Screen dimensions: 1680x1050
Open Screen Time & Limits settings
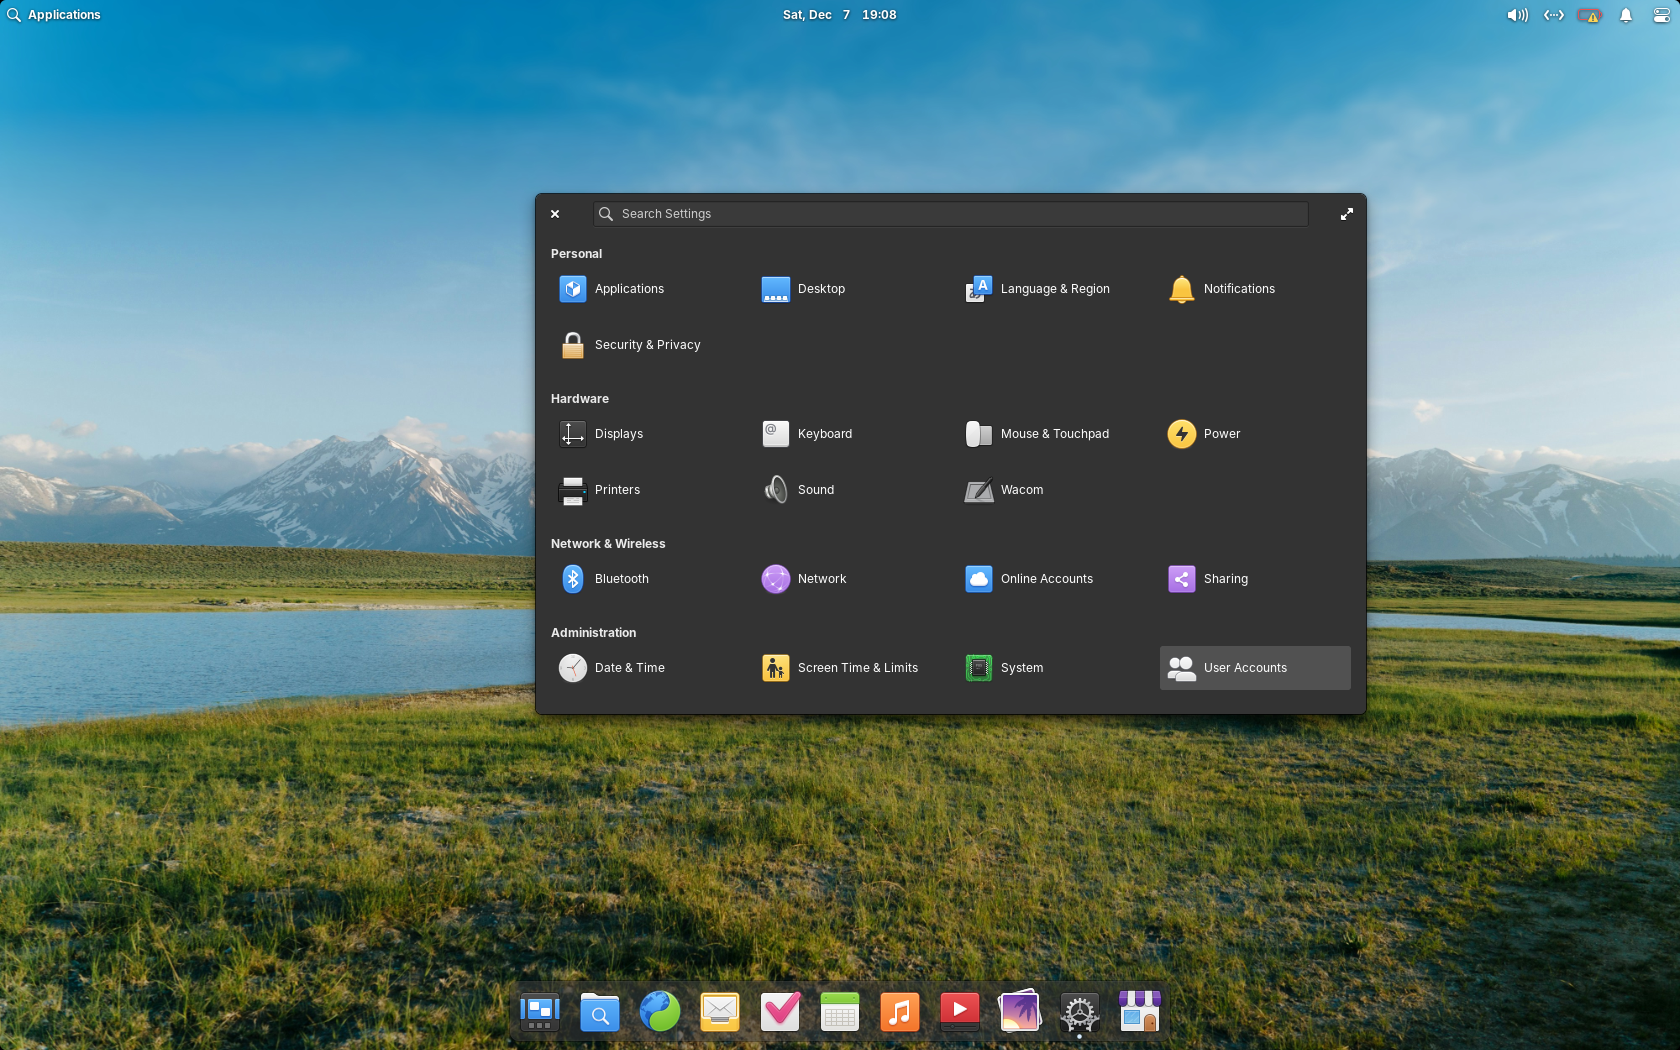pyautogui.click(x=849, y=668)
